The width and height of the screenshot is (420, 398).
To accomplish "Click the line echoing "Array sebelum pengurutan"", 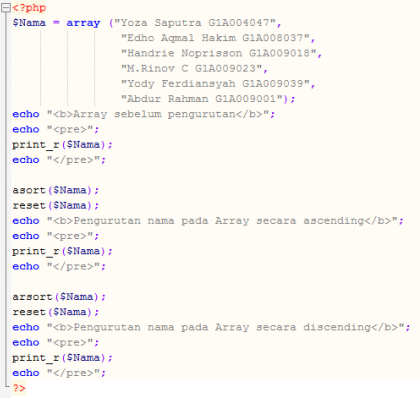I will pos(144,114).
